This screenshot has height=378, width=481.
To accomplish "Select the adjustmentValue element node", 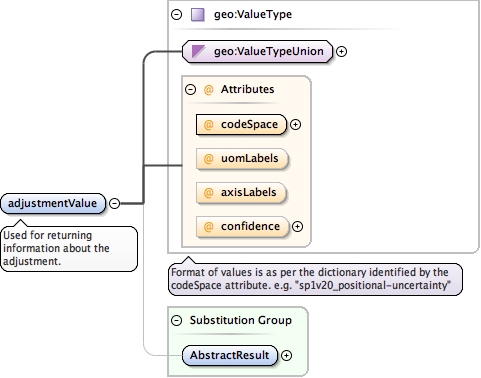I will tap(53, 203).
